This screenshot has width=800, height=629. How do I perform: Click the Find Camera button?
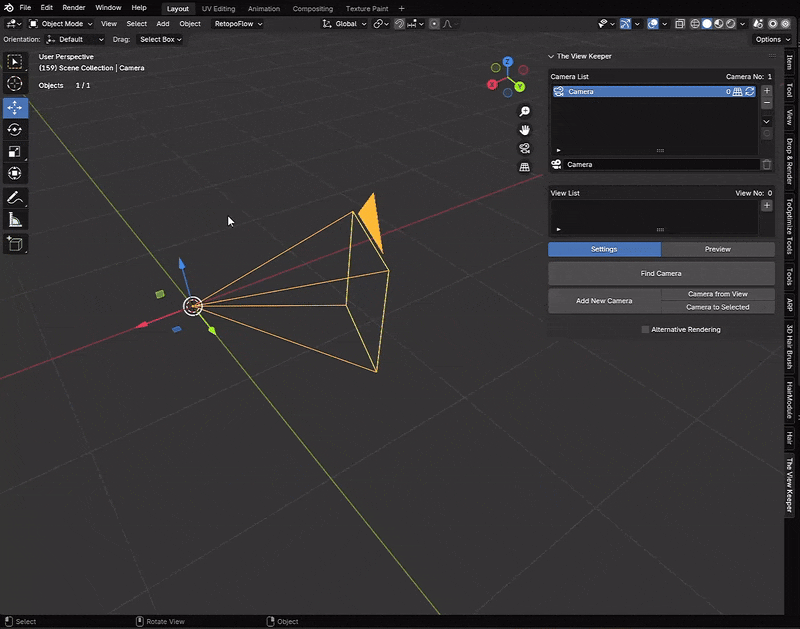[661, 273]
